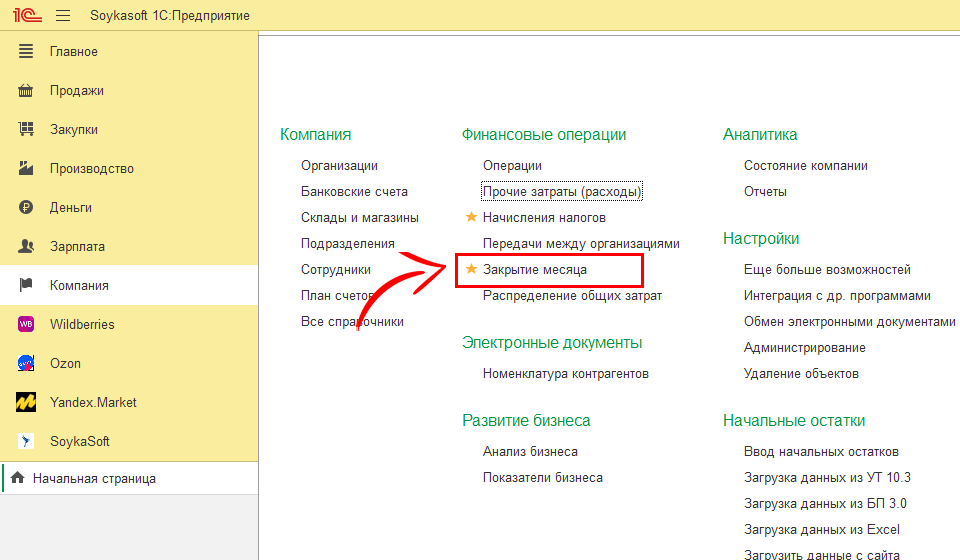
Task: Toggle favorite star for Закрытие месяца
Action: (x=471, y=270)
